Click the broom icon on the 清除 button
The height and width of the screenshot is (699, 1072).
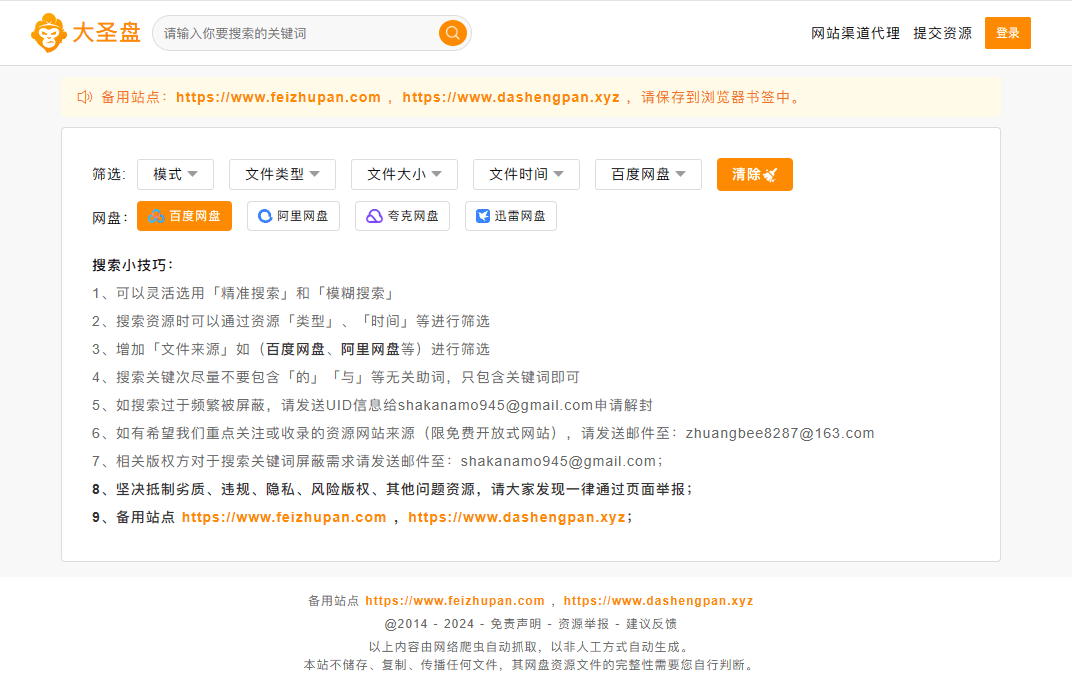tap(769, 174)
